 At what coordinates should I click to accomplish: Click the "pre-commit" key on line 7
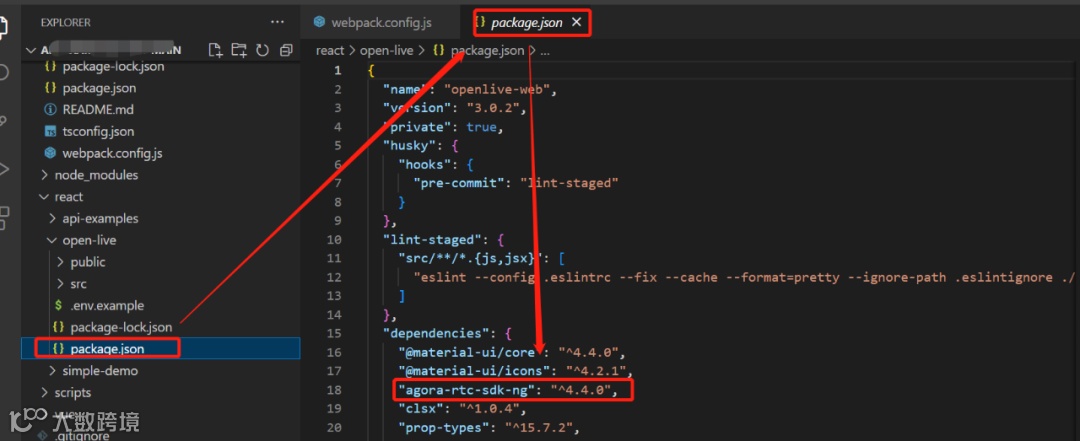tap(459, 183)
